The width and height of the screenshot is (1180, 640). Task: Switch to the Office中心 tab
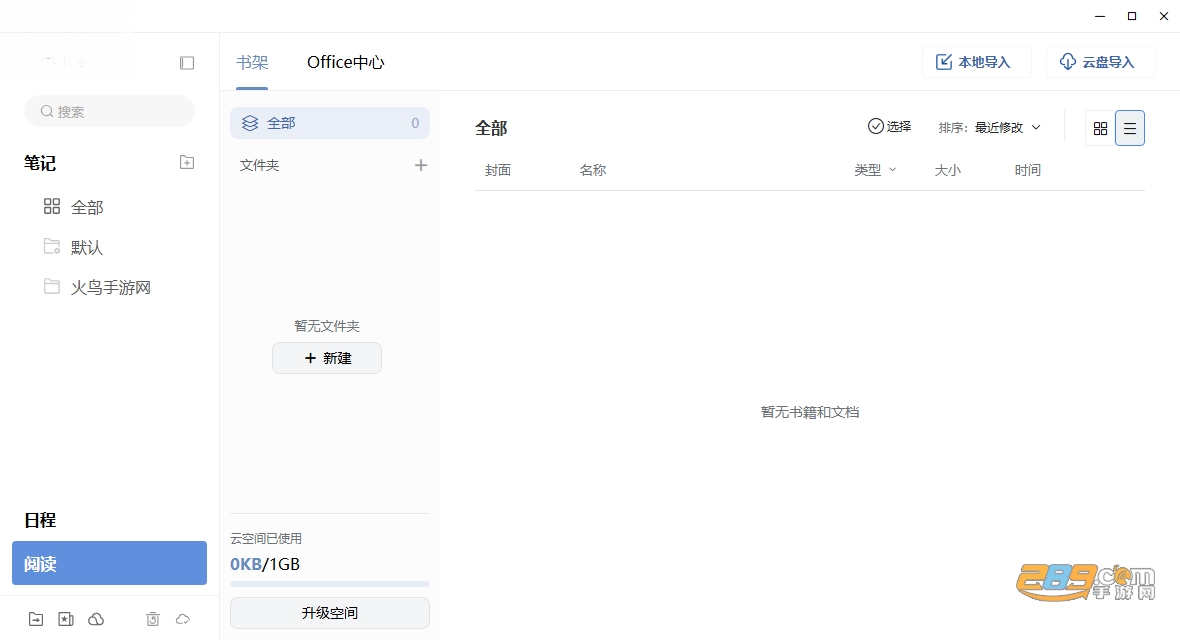coord(345,62)
